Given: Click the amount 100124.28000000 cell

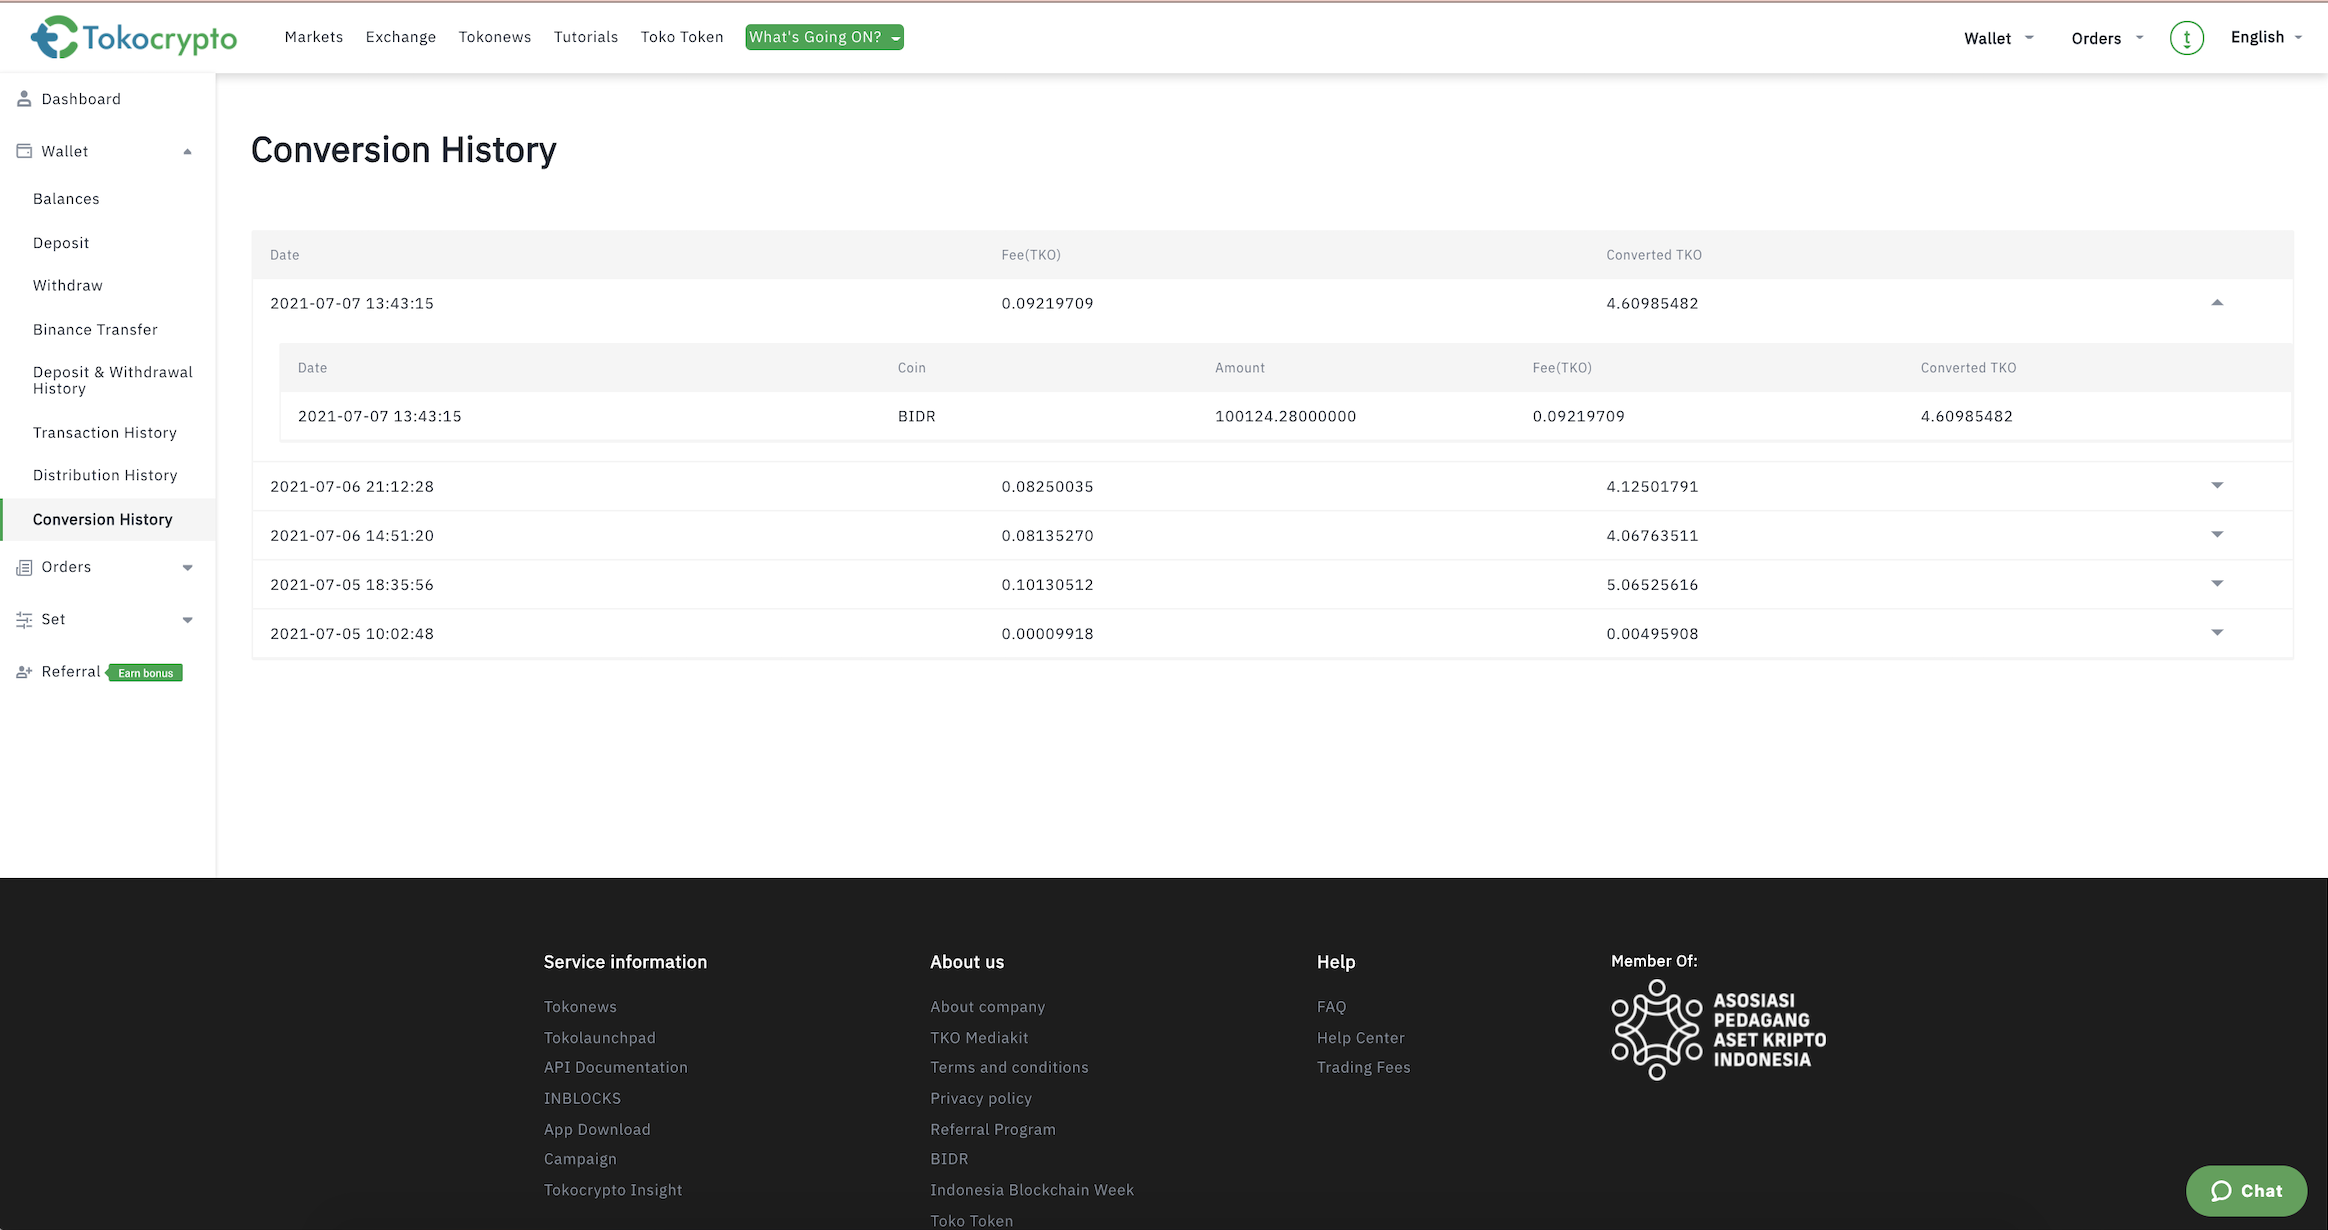Looking at the screenshot, I should coord(1285,416).
